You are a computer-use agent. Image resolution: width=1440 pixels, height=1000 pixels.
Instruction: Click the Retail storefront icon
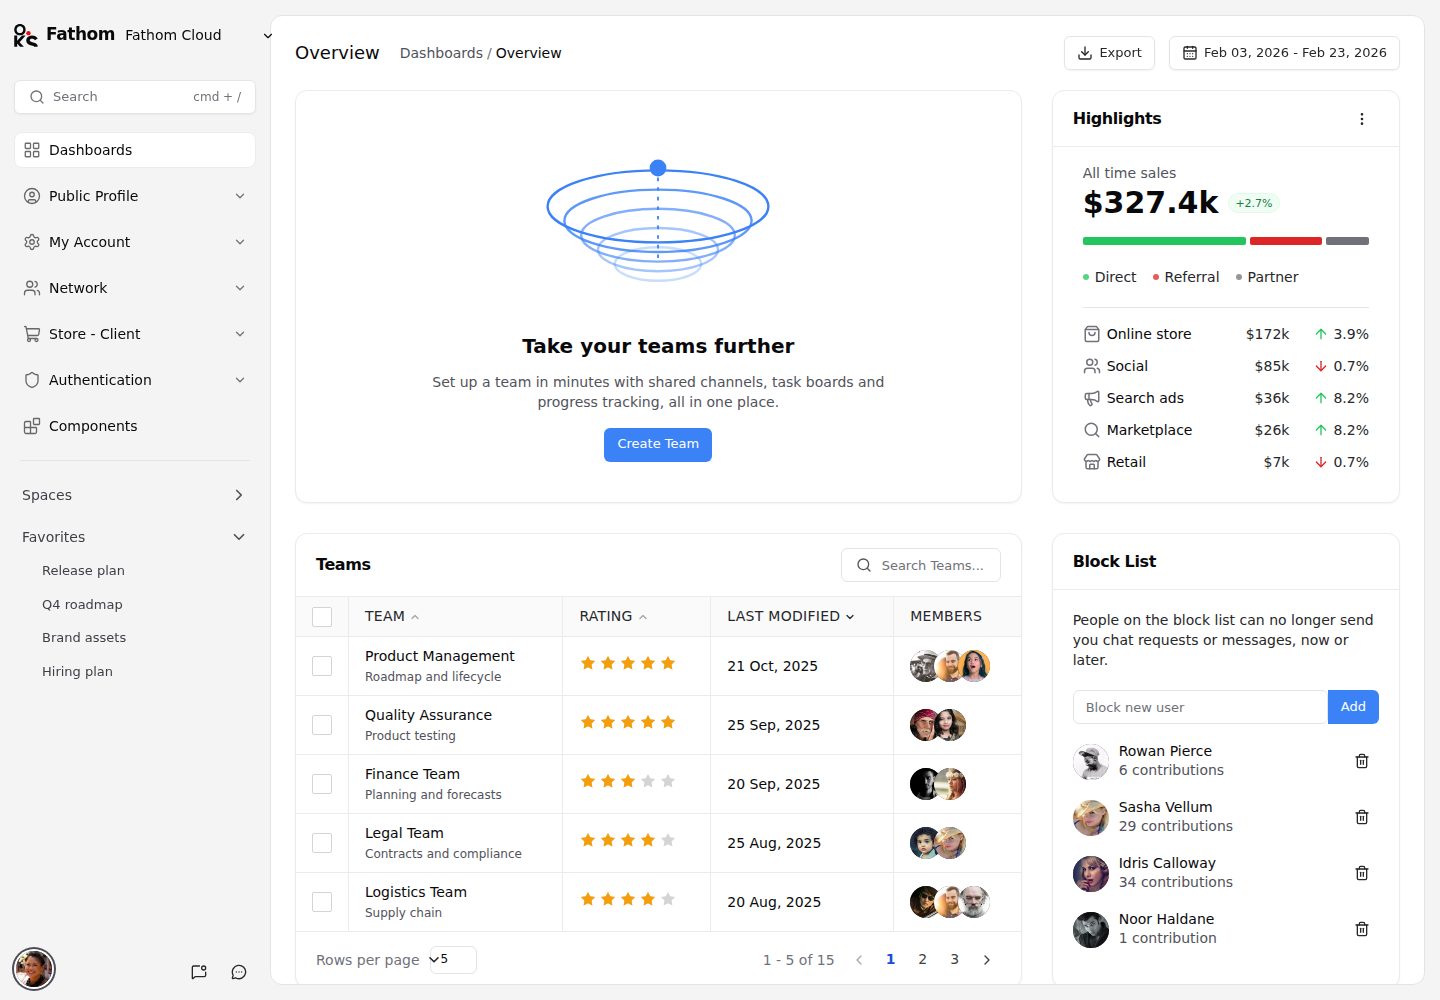pos(1091,462)
